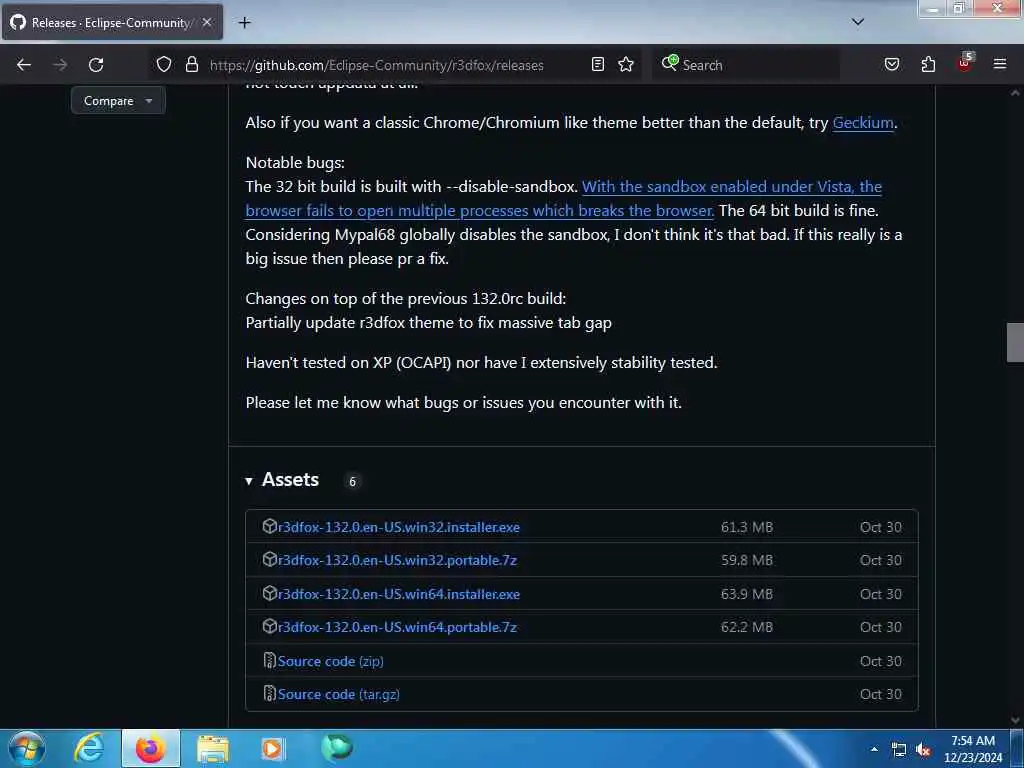Open a new browser tab
Image resolution: width=1024 pixels, height=768 pixels.
244,23
